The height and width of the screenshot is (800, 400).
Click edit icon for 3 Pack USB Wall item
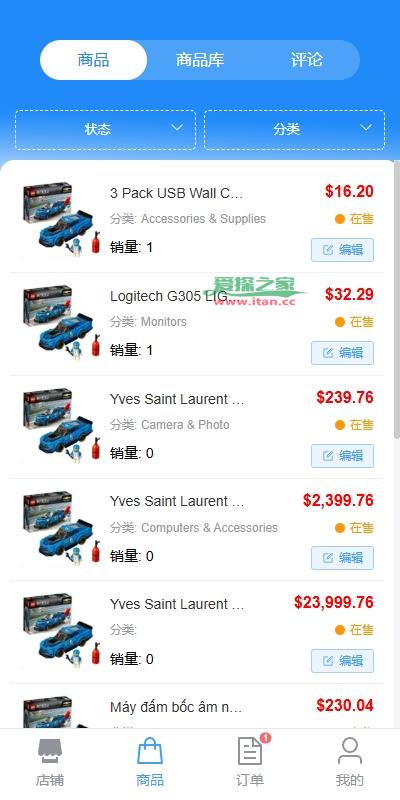click(328, 249)
